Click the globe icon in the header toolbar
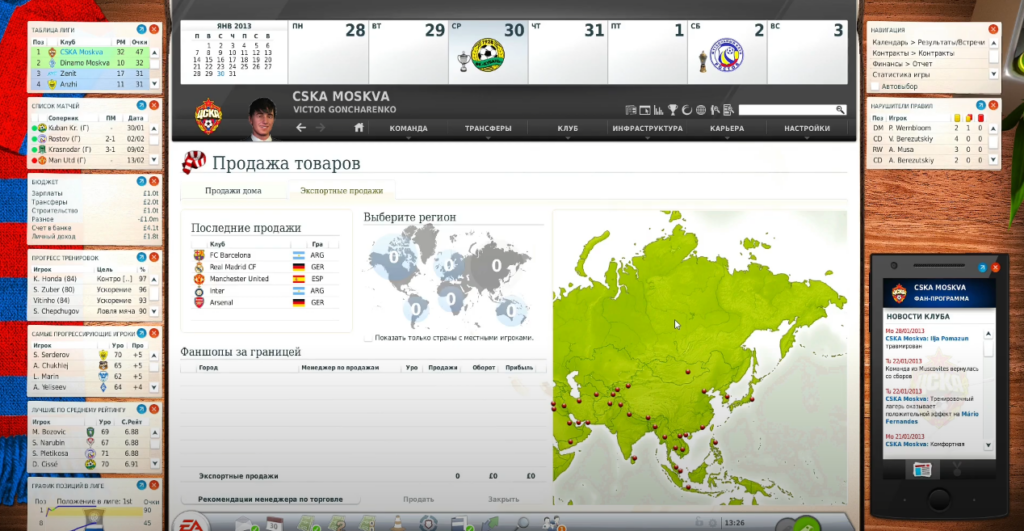1024x531 pixels. tap(701, 110)
